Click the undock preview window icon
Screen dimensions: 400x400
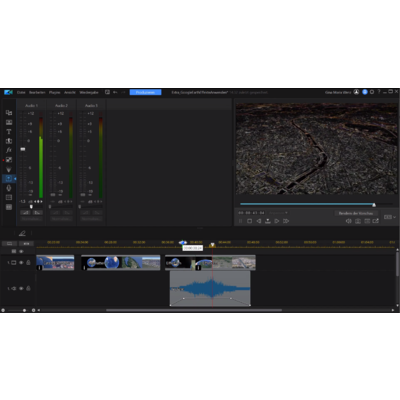click(376, 221)
